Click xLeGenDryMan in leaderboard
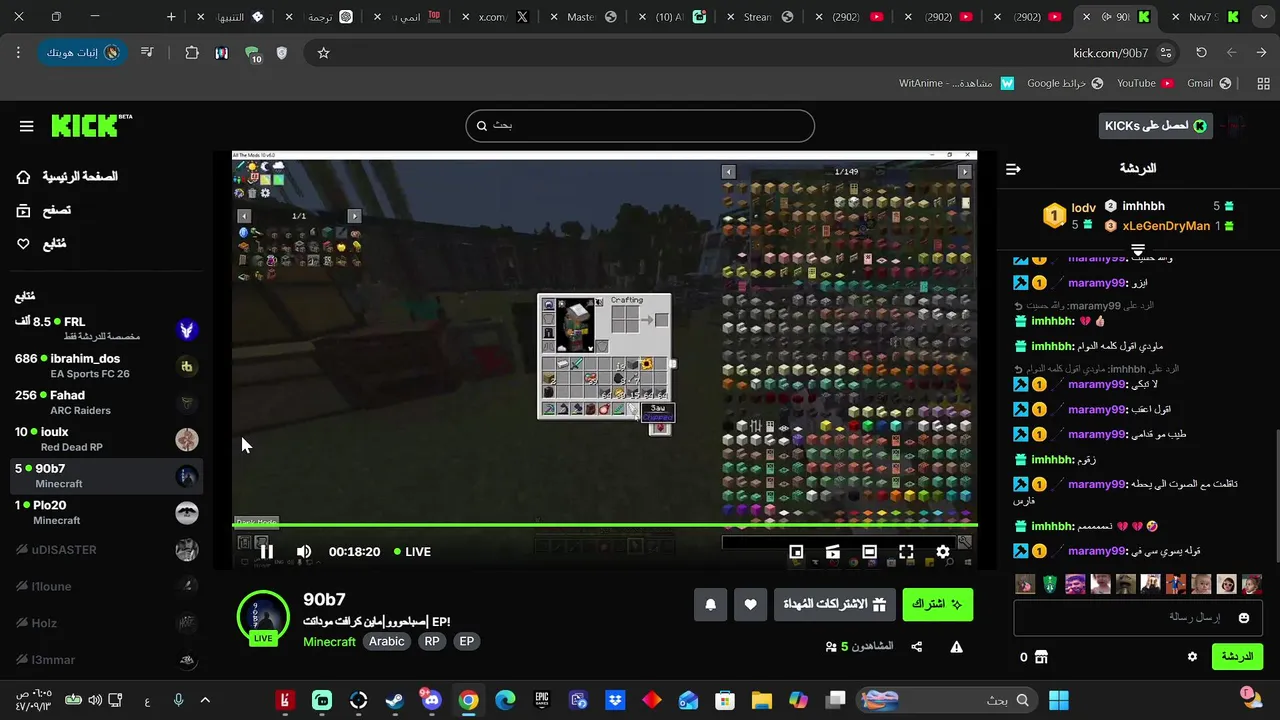 click(1166, 226)
